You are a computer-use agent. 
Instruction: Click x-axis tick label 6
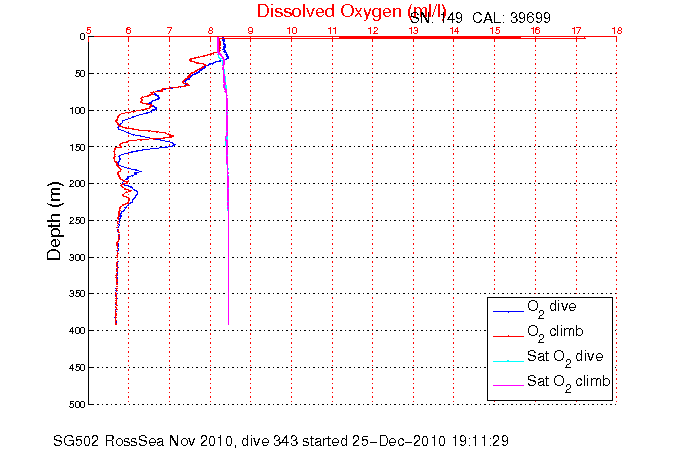[x=129, y=30]
